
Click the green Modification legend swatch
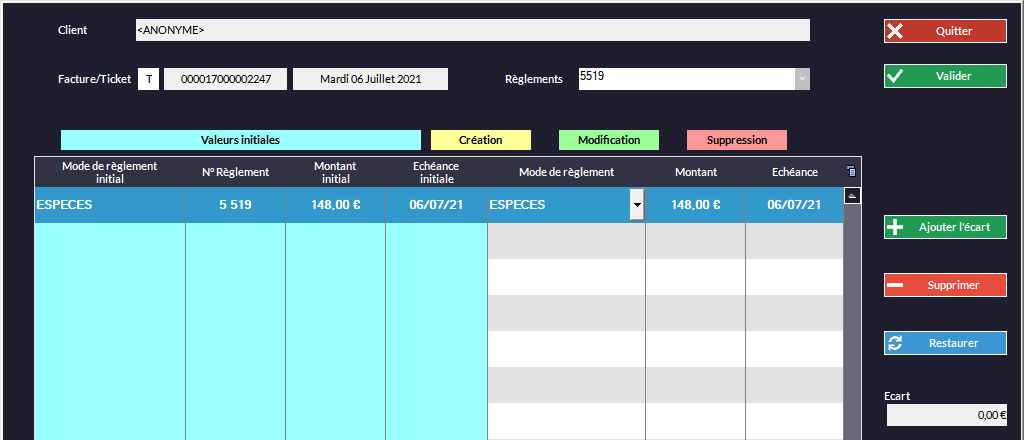click(609, 140)
